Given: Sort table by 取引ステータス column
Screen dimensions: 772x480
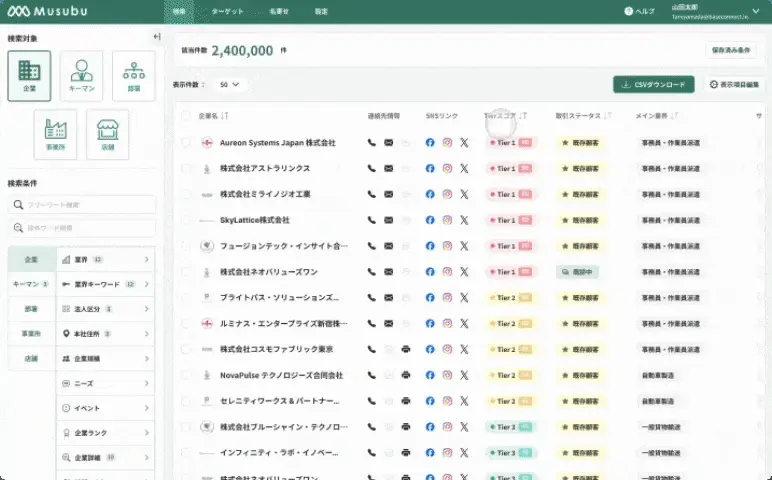Looking at the screenshot, I should tap(608, 116).
